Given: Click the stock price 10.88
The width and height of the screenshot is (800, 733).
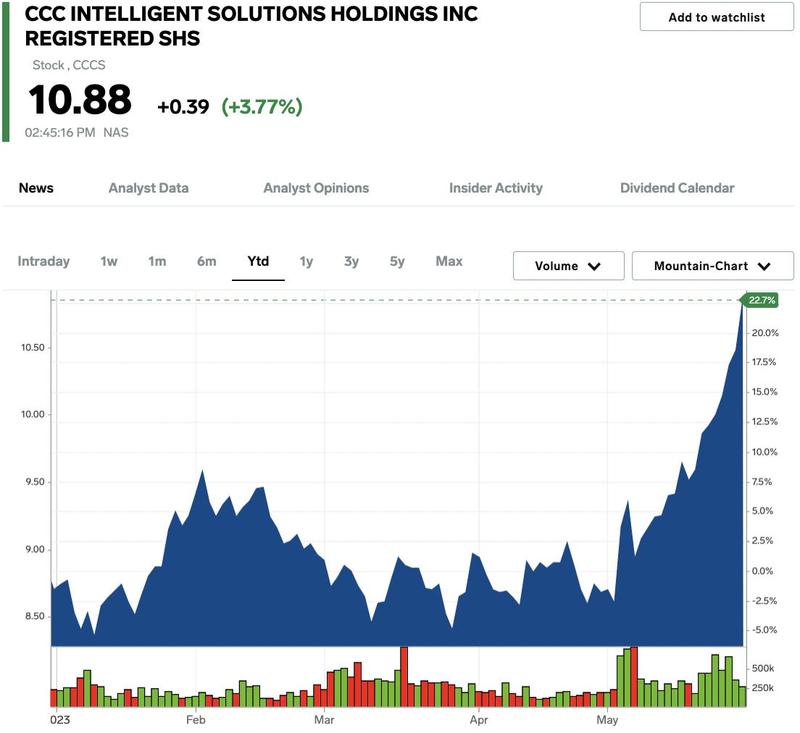Looking at the screenshot, I should click(80, 99).
